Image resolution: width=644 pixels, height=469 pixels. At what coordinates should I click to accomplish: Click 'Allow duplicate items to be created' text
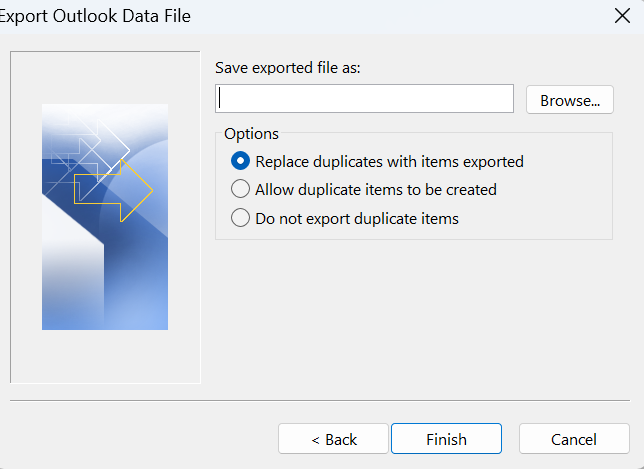375,189
